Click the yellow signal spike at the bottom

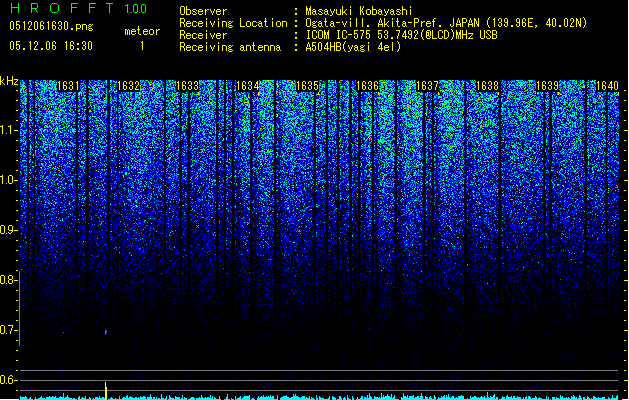click(106, 391)
